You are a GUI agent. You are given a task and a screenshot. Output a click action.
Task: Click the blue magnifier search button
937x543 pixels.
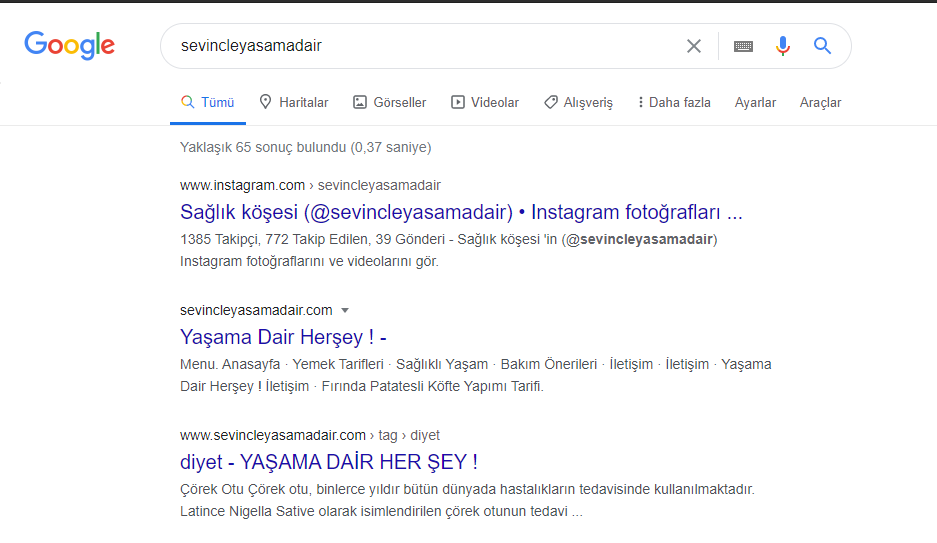822,45
